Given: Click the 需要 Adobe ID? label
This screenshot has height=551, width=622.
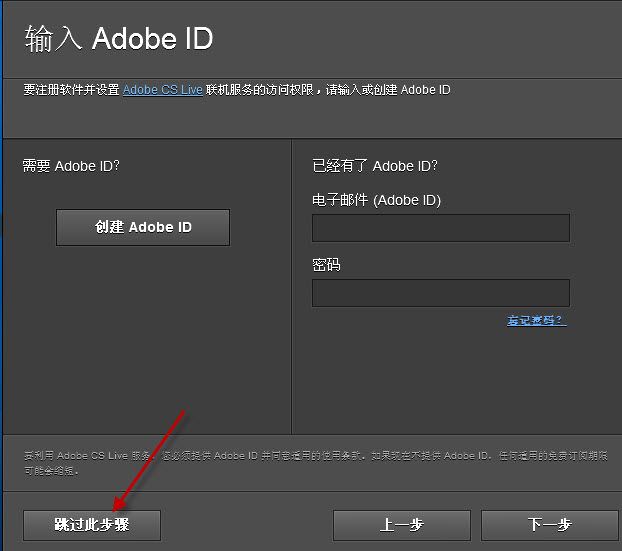Looking at the screenshot, I should click(71, 165).
